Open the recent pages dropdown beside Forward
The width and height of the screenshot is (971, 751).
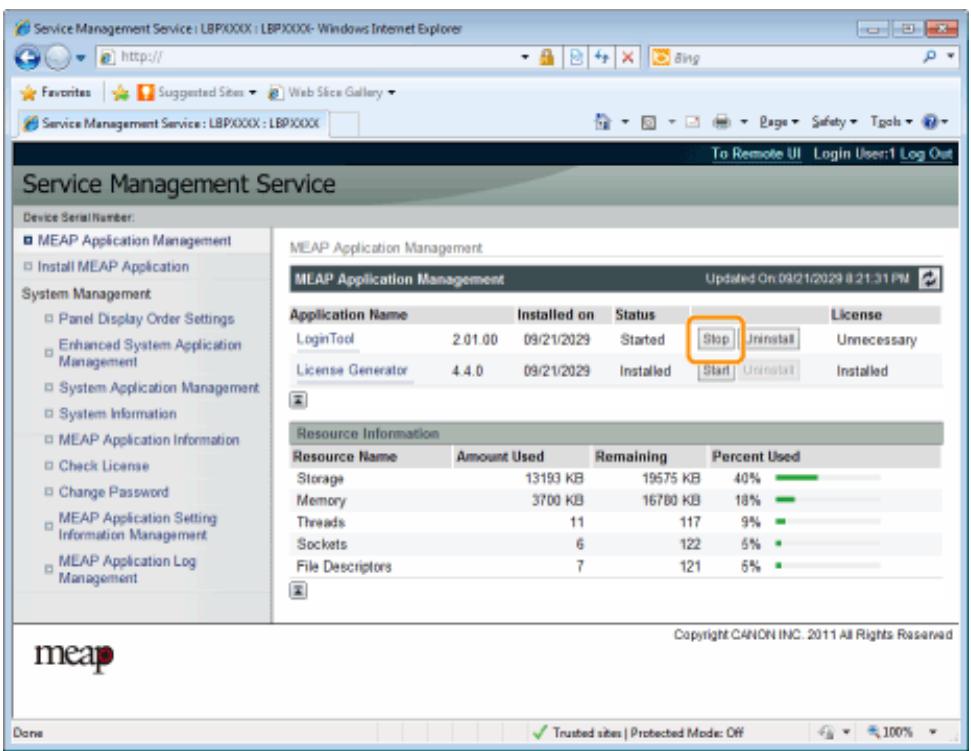[x=81, y=58]
